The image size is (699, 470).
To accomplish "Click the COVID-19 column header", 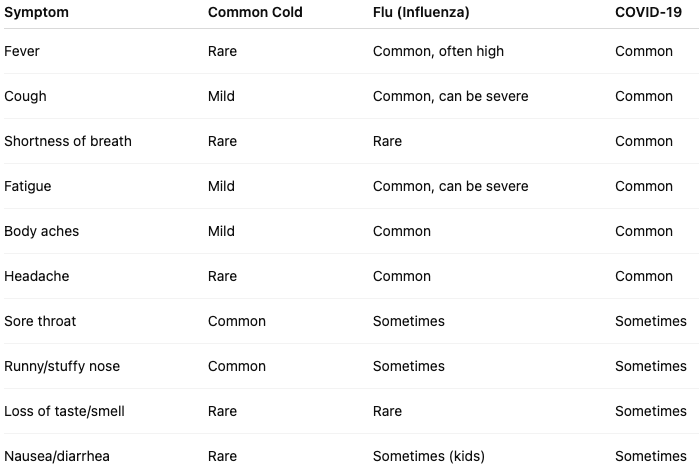I will coord(648,12).
